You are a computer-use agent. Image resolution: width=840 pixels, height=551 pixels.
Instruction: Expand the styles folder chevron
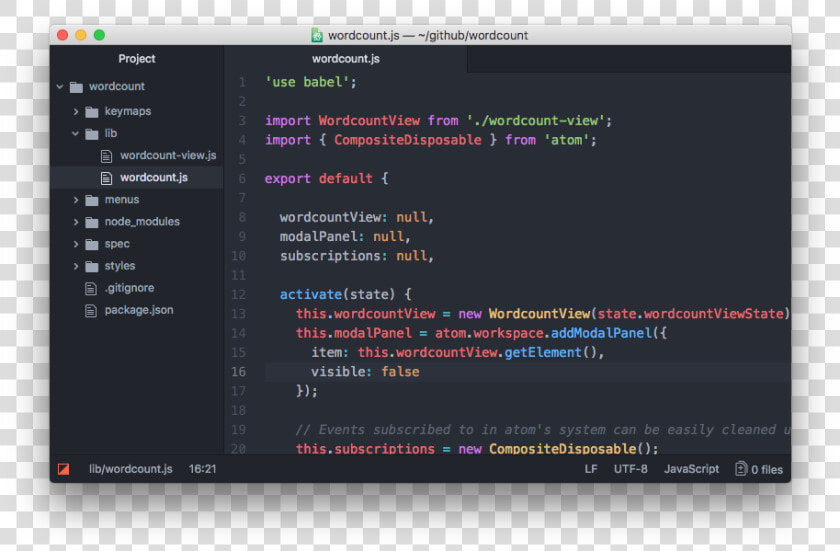[76, 266]
